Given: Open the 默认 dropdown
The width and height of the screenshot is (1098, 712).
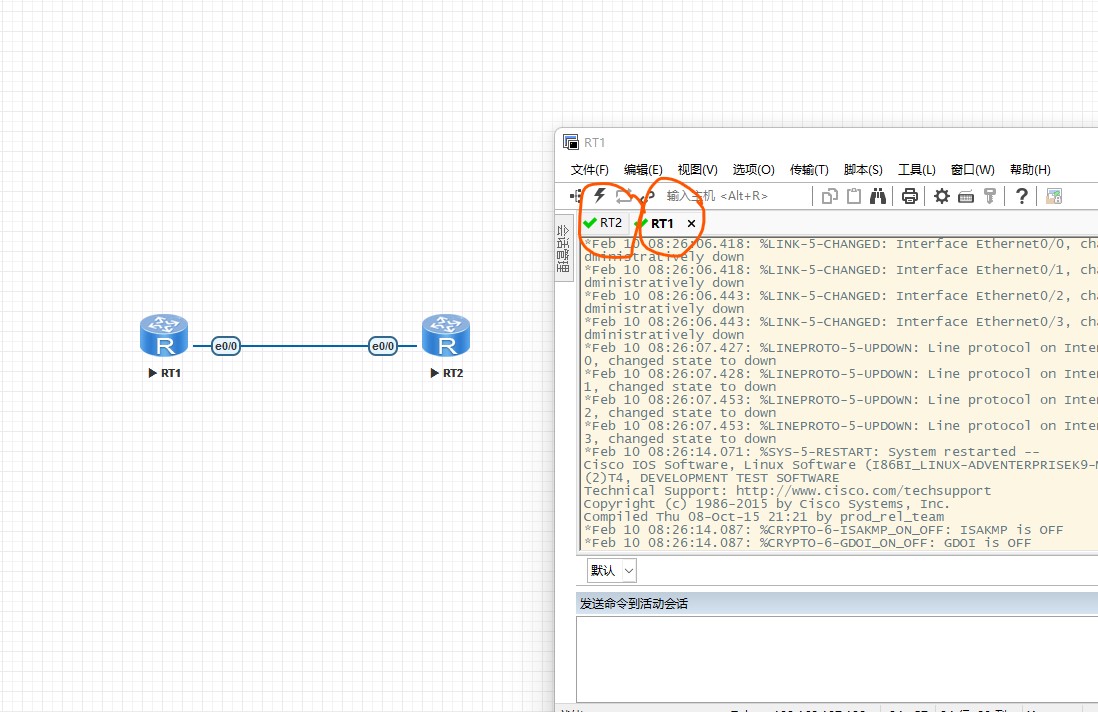Looking at the screenshot, I should 611,571.
